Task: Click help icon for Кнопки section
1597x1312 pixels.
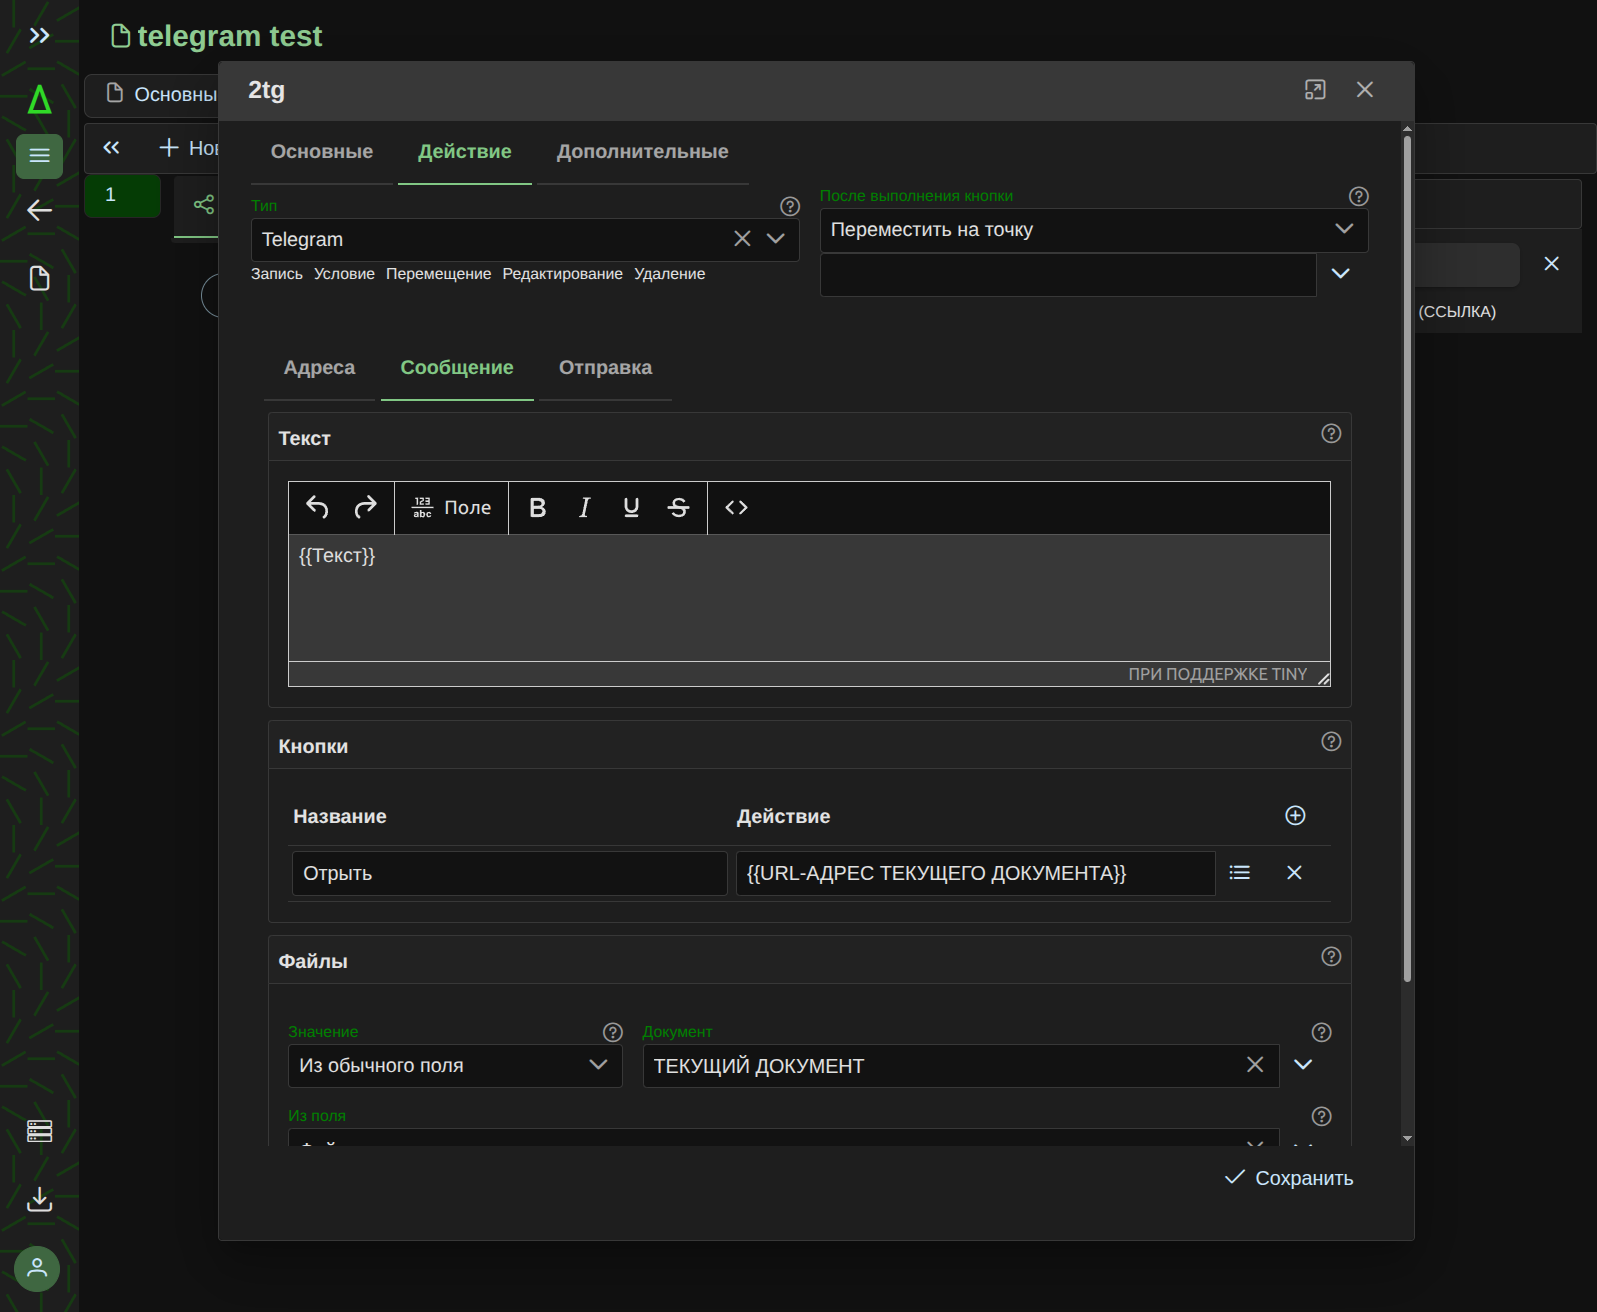Action: click(1331, 742)
